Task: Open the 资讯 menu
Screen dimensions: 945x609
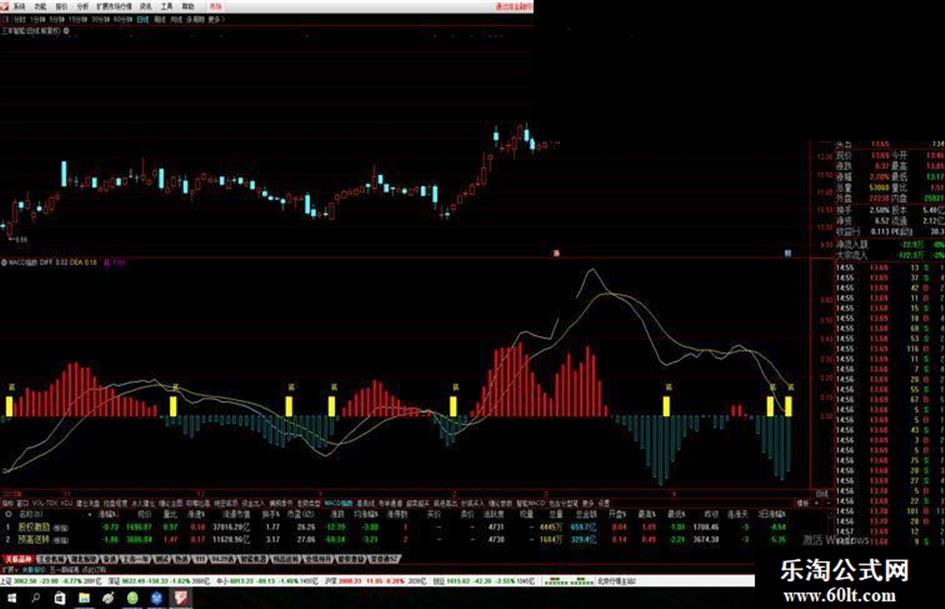Action: tap(146, 7)
